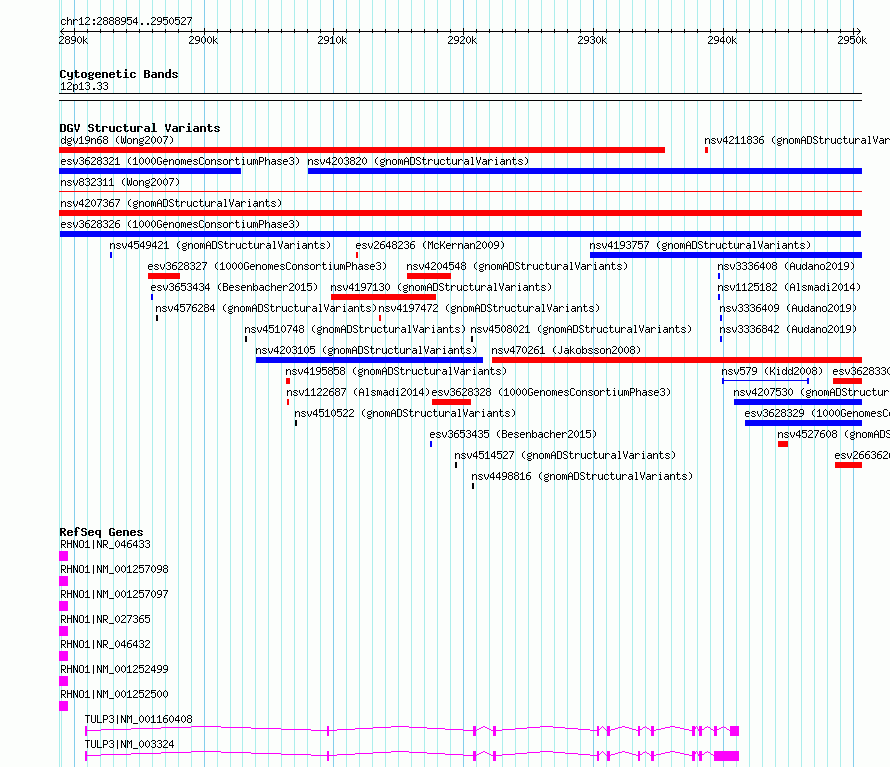Viewport: 890px width, 767px height.
Task: Click the dgv19n68 (Wong2007) variant label
Action: click(117, 140)
